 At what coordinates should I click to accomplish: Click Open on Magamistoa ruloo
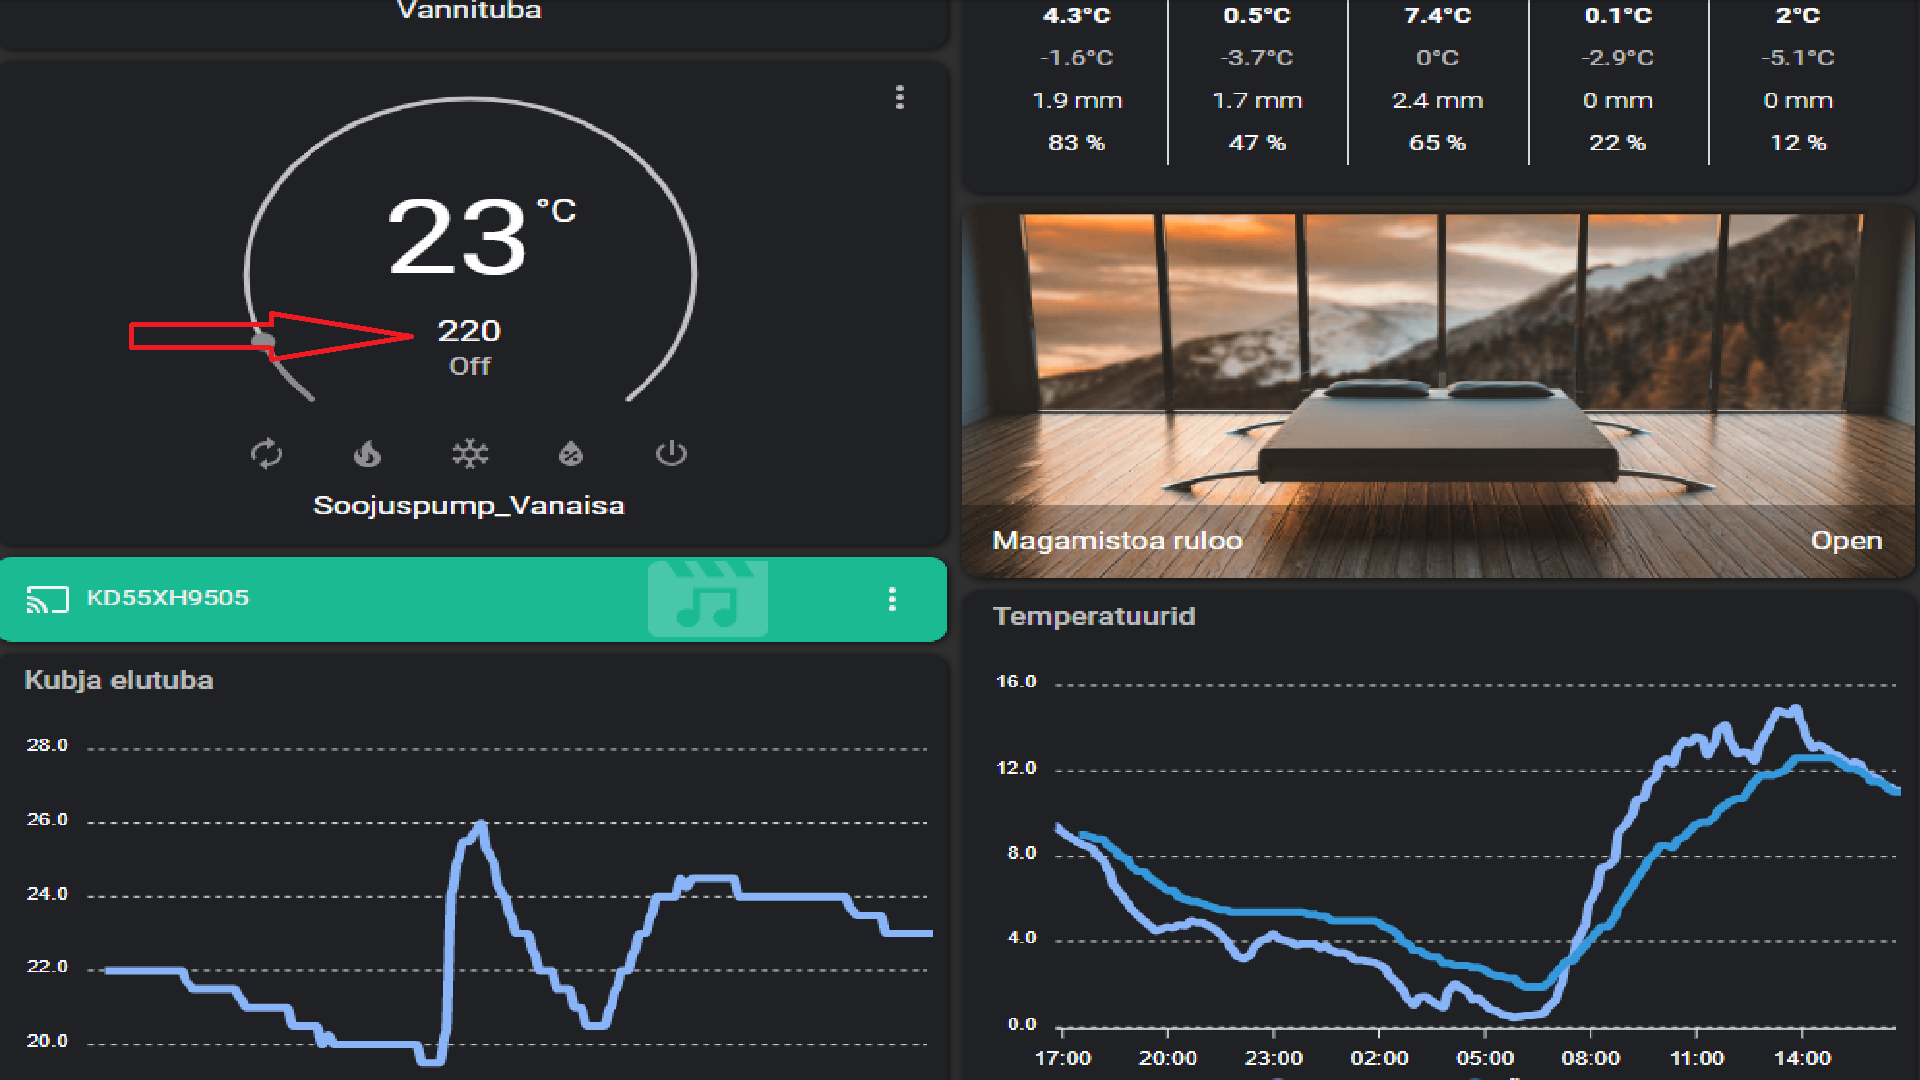coord(1847,540)
